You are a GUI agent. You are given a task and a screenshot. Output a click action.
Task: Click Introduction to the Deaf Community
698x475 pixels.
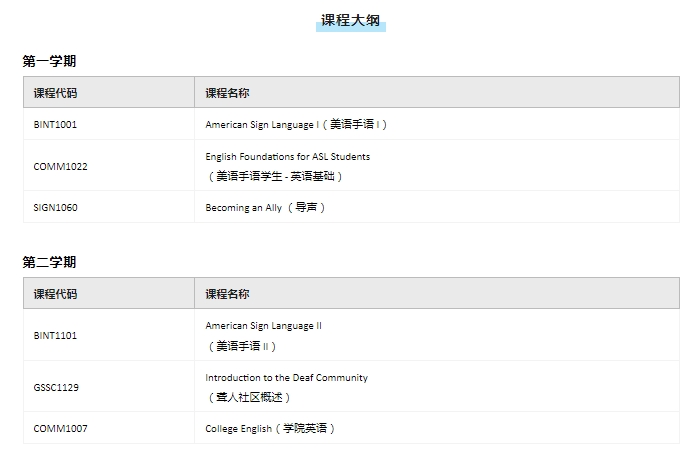tap(286, 378)
